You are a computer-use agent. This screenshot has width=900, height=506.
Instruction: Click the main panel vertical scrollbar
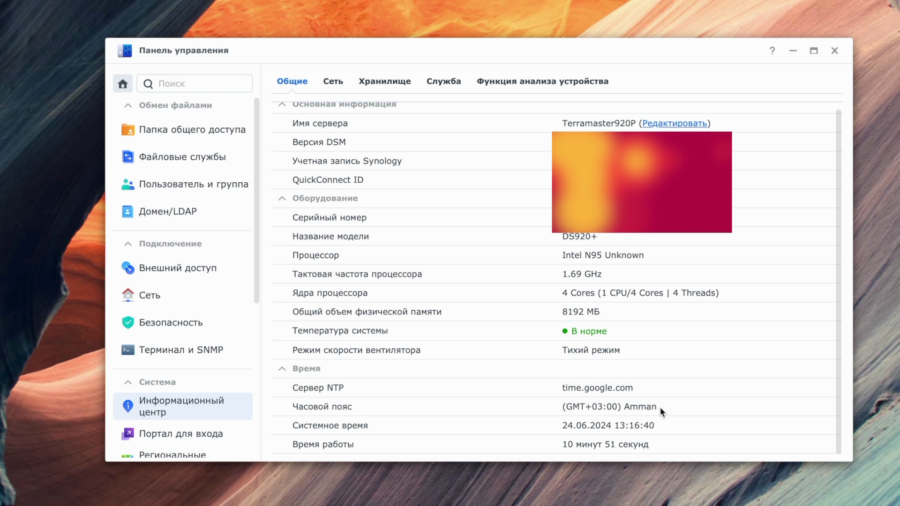click(839, 281)
